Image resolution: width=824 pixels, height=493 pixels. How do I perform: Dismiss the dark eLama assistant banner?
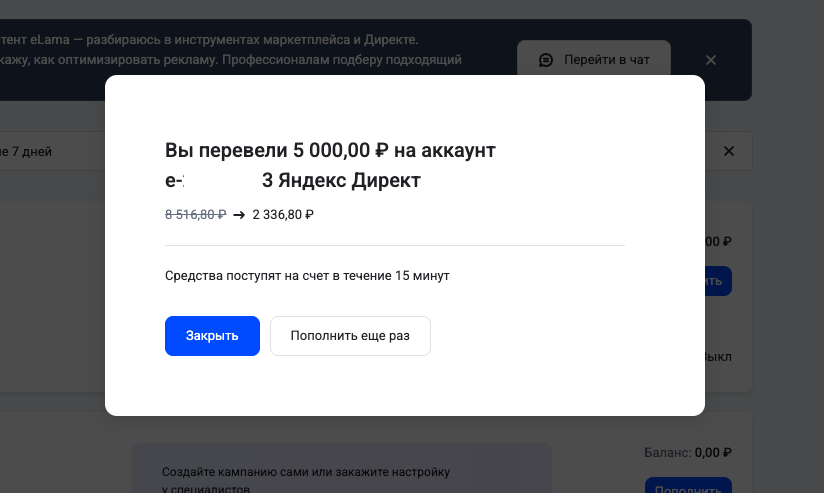pos(711,60)
